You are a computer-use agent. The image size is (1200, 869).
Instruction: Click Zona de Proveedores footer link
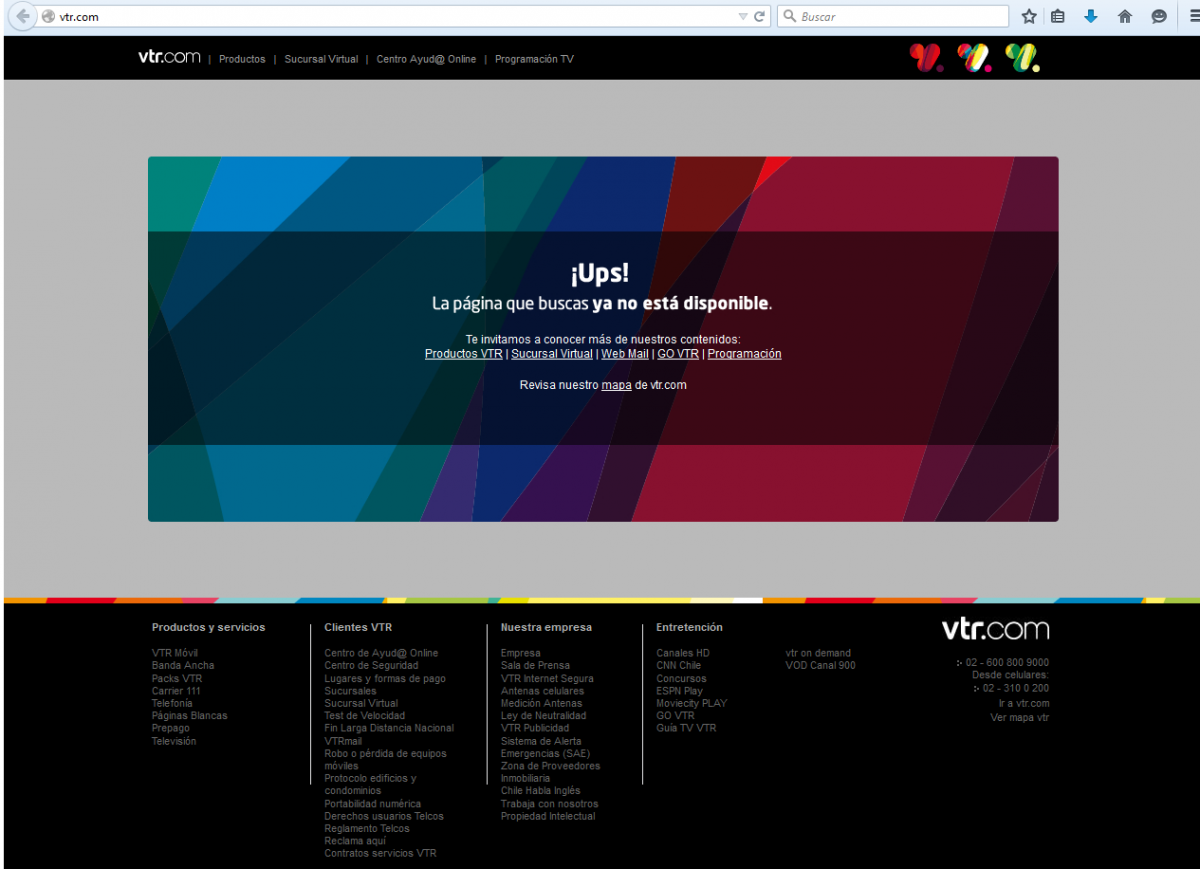coord(551,766)
